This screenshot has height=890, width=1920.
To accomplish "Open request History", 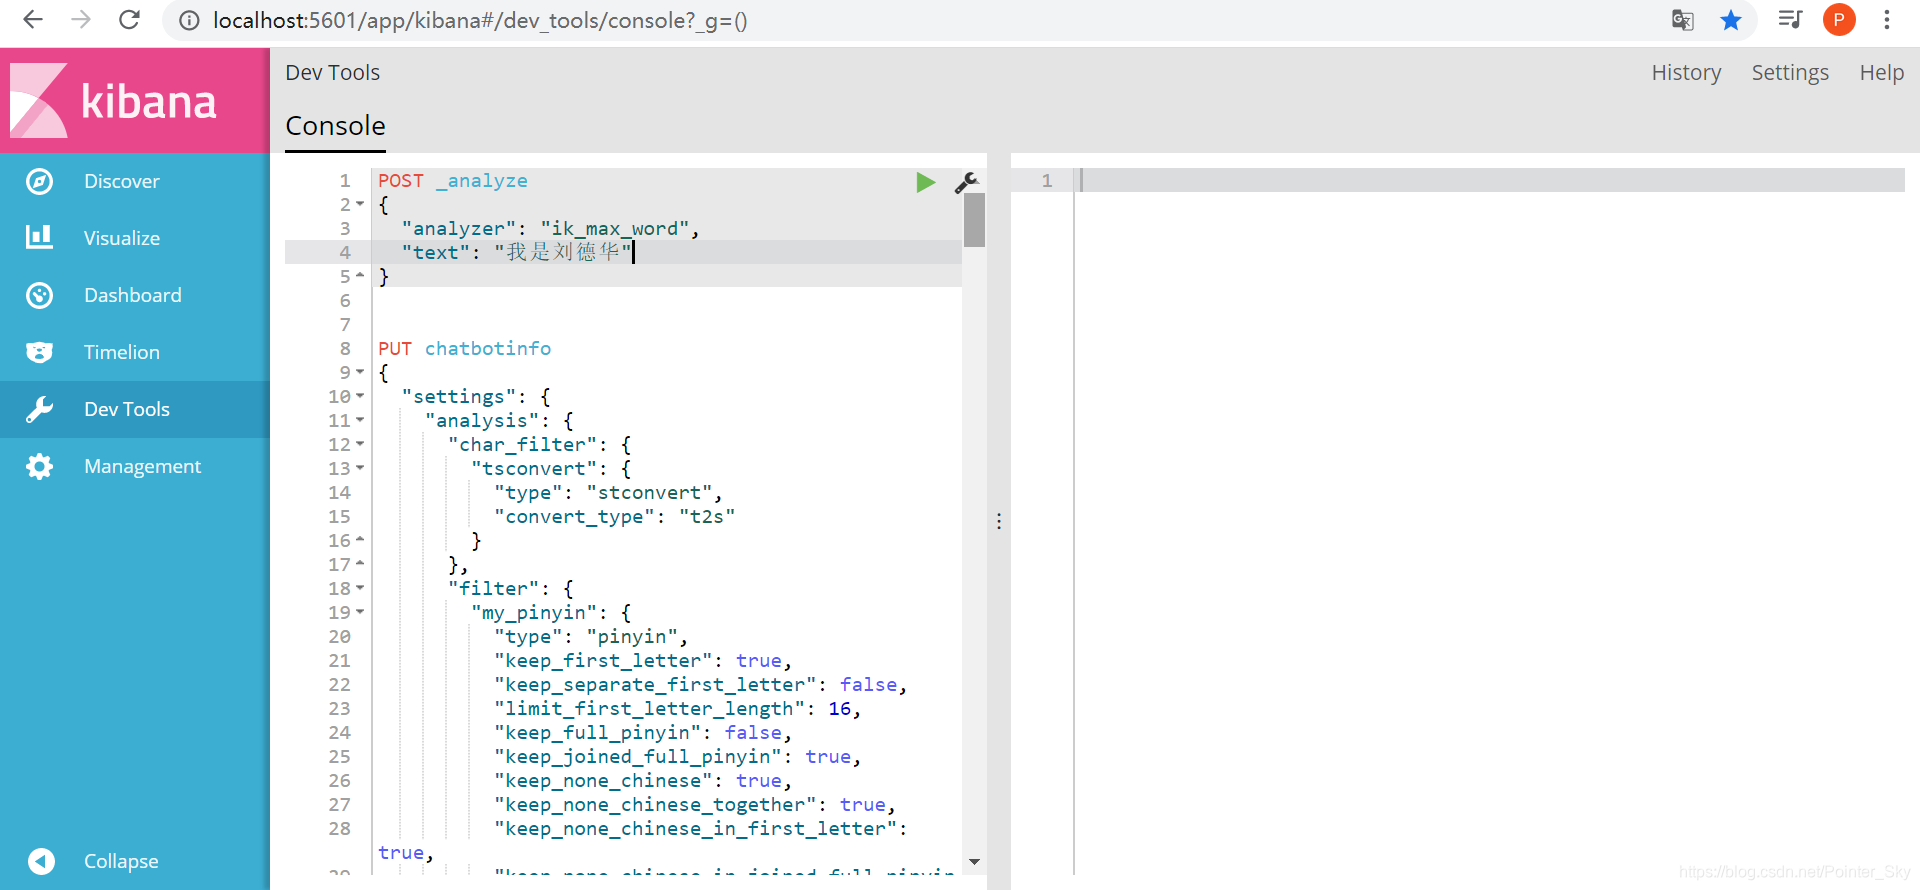I will pyautogui.click(x=1686, y=73).
